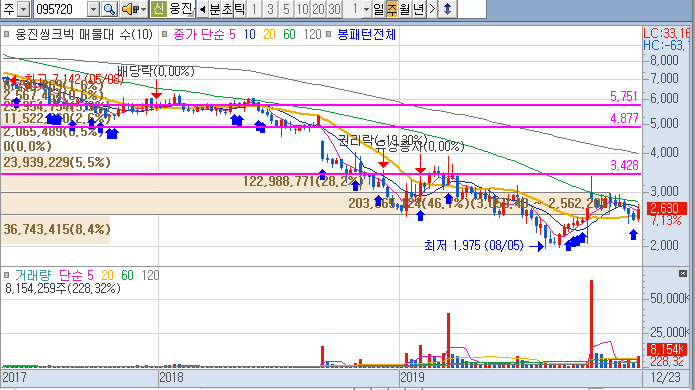Select the 30 interval button
695x390 pixels.
pyautogui.click(x=334, y=9)
